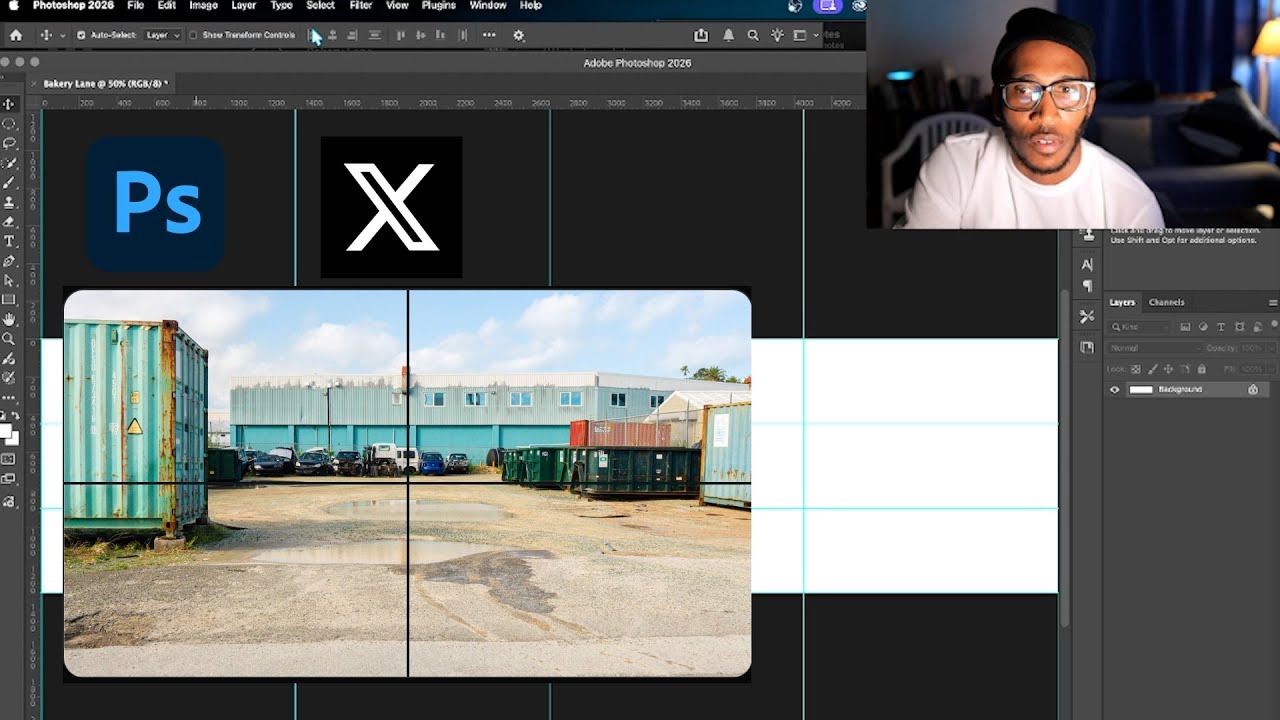The height and width of the screenshot is (720, 1280).
Task: Select the Zoom magnifier tool
Action: point(9,339)
